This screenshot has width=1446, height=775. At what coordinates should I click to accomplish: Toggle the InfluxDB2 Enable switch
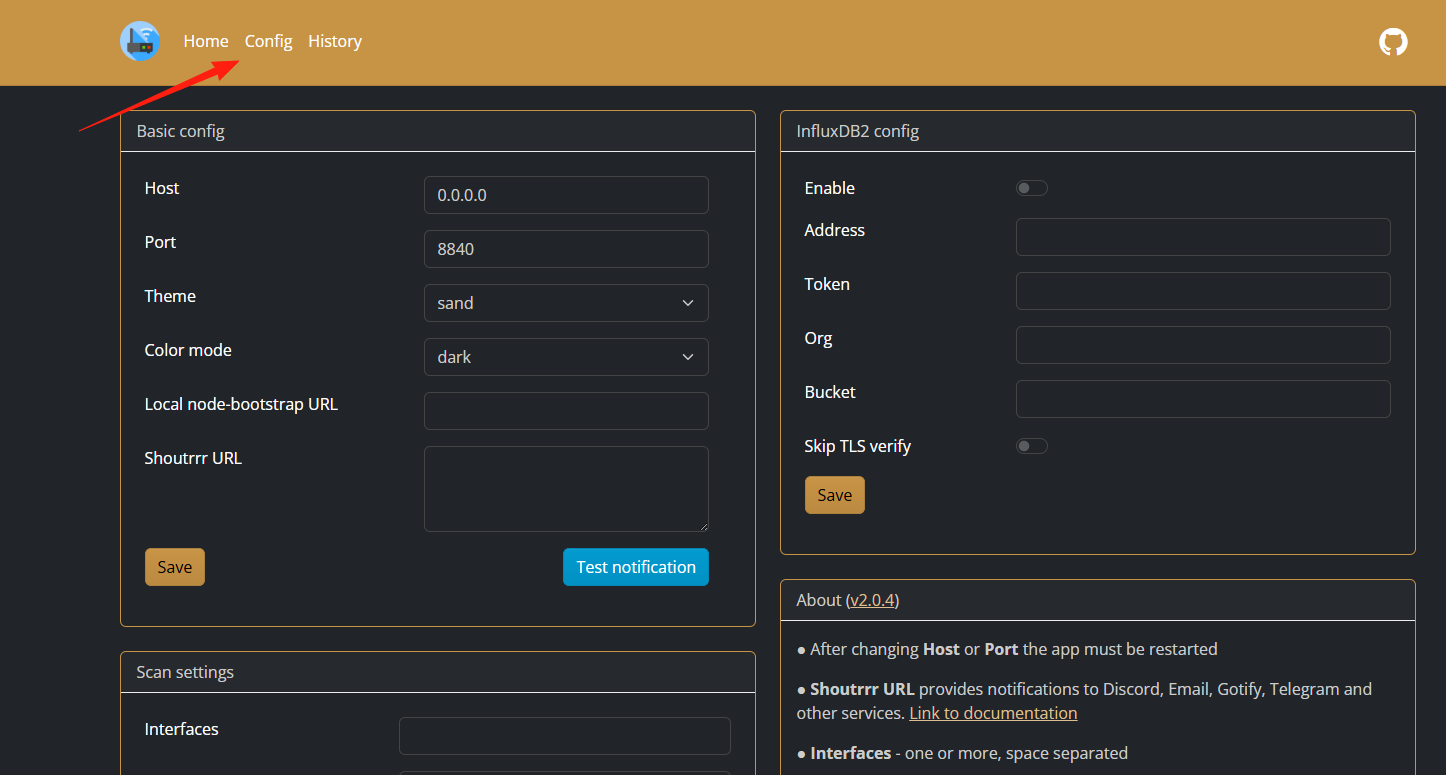[1032, 188]
